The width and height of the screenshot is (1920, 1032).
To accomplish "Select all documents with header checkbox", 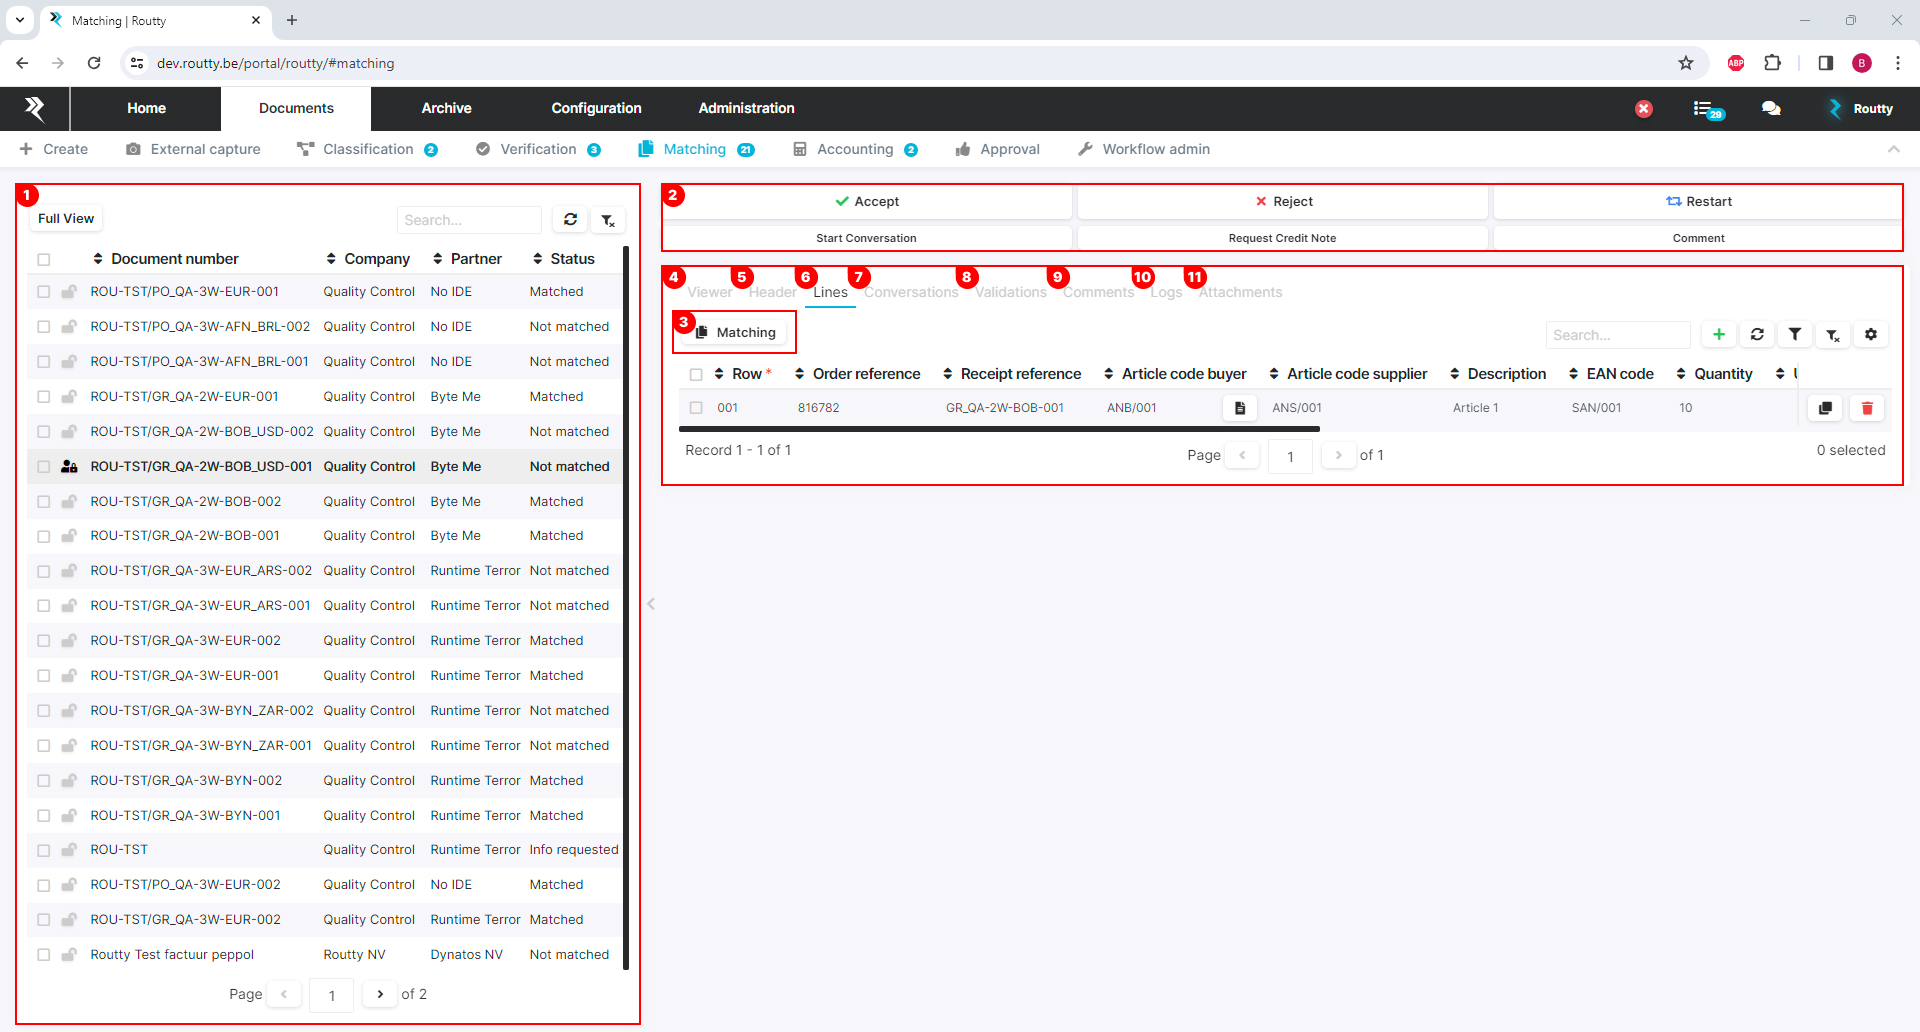I will (44, 260).
